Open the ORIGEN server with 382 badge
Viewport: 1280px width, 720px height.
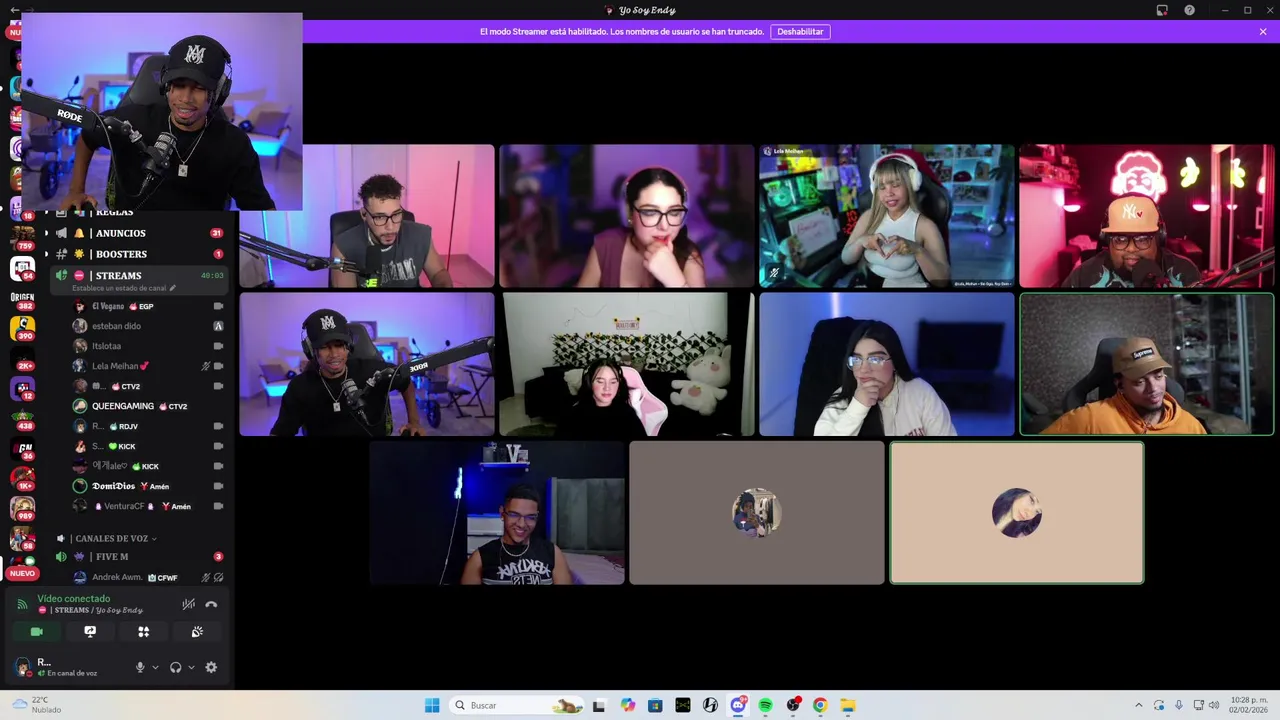click(x=22, y=298)
